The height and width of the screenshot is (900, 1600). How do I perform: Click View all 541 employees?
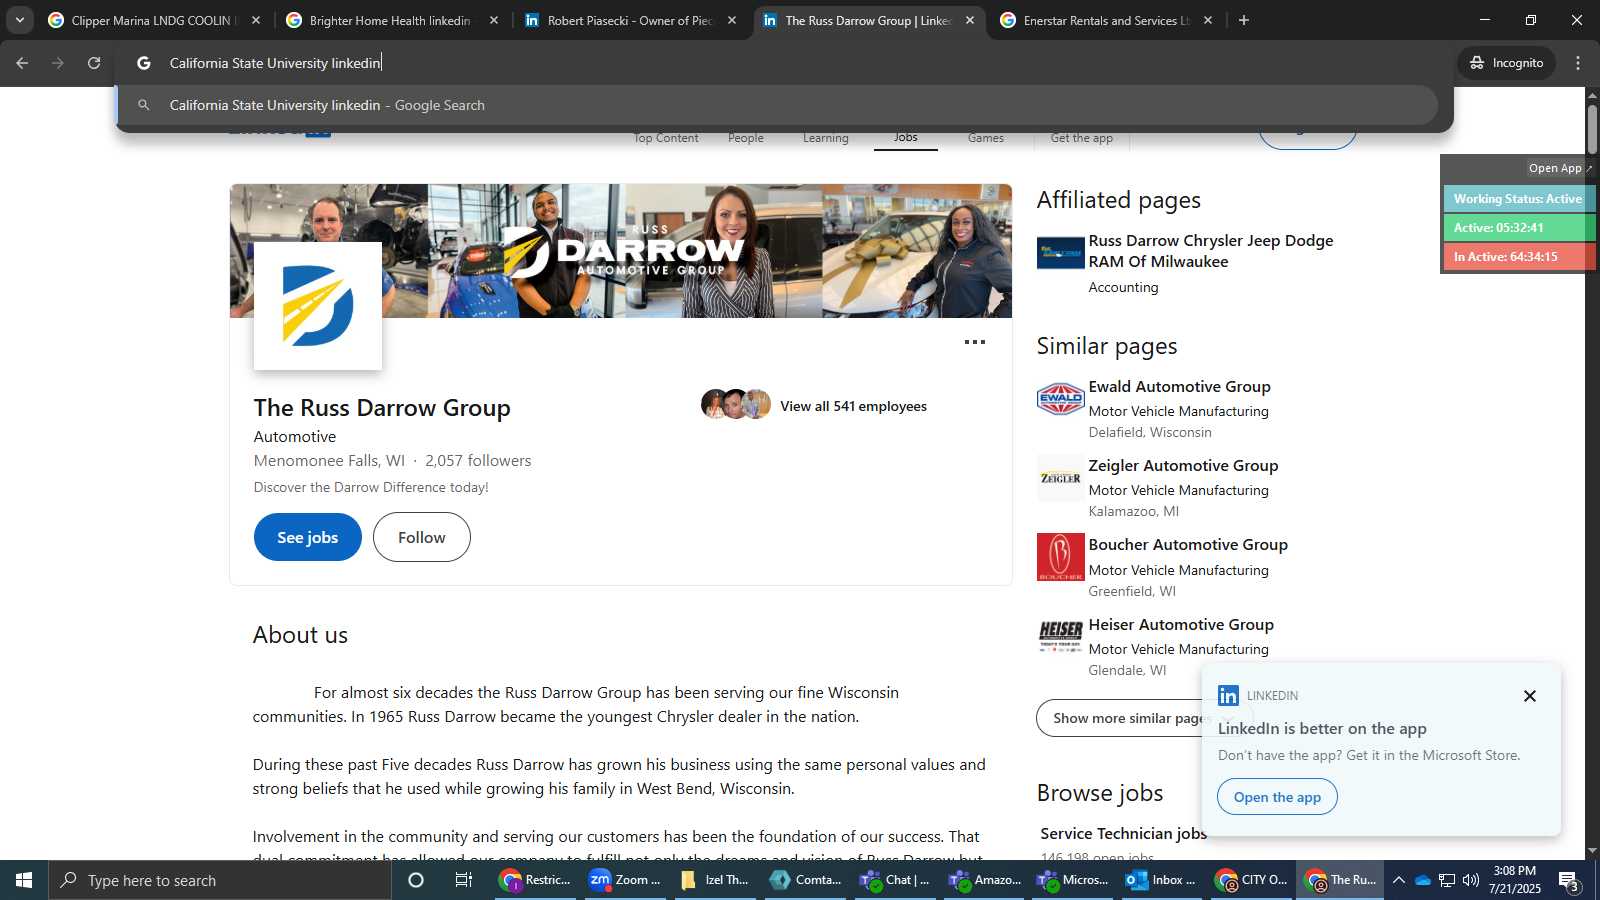pos(853,406)
